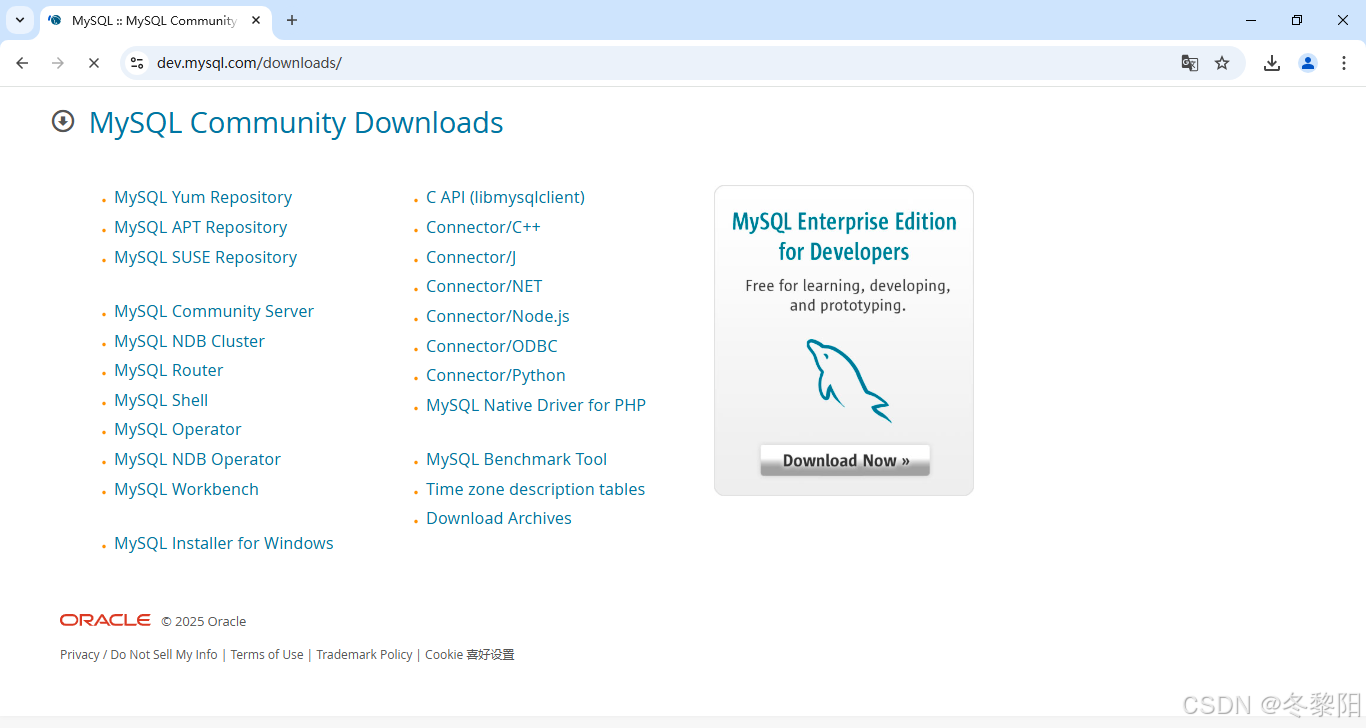Open MySQL Community Server link
Viewport: 1366px width, 728px height.
click(214, 311)
